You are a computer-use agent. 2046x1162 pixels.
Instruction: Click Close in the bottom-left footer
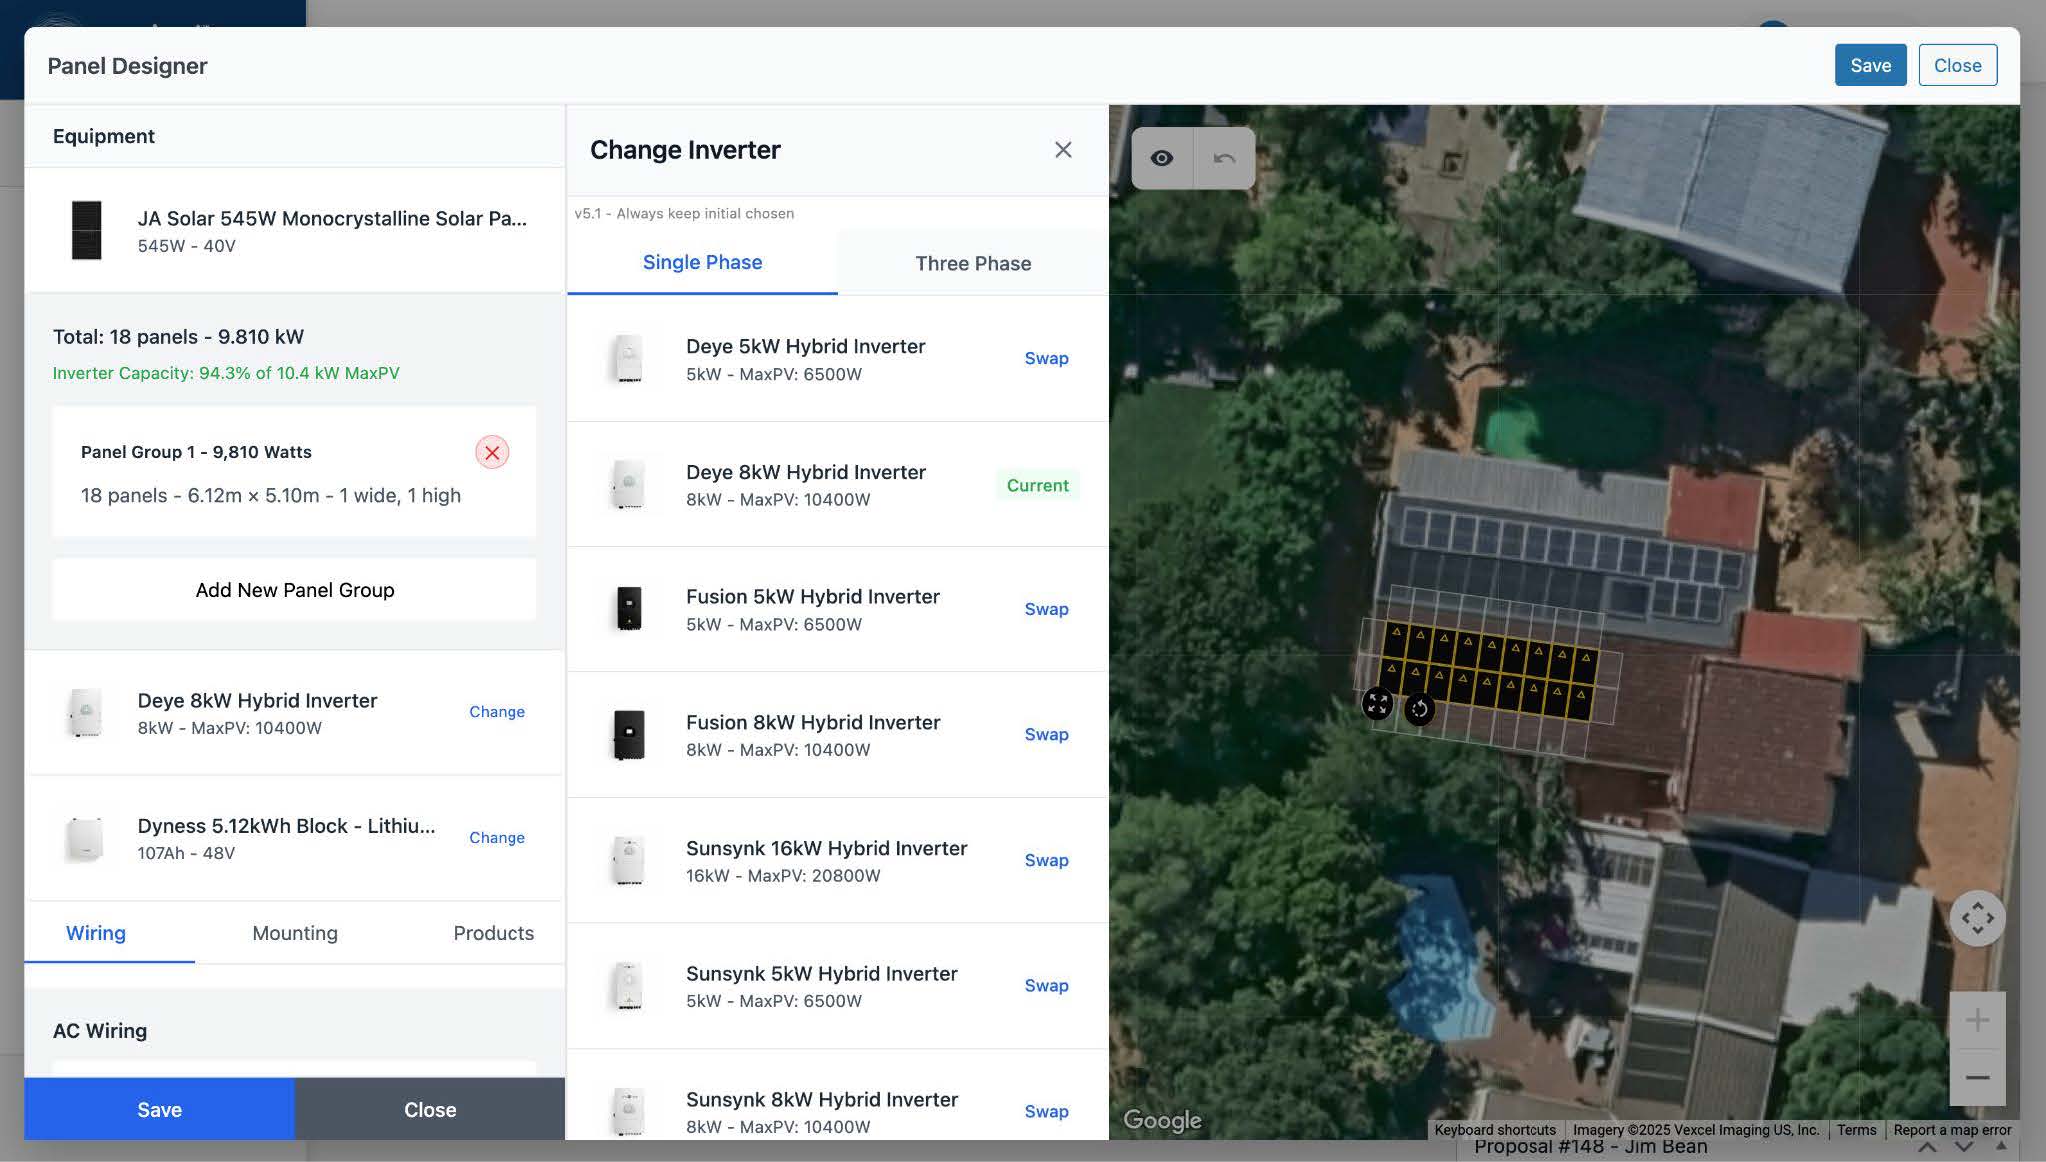(430, 1109)
